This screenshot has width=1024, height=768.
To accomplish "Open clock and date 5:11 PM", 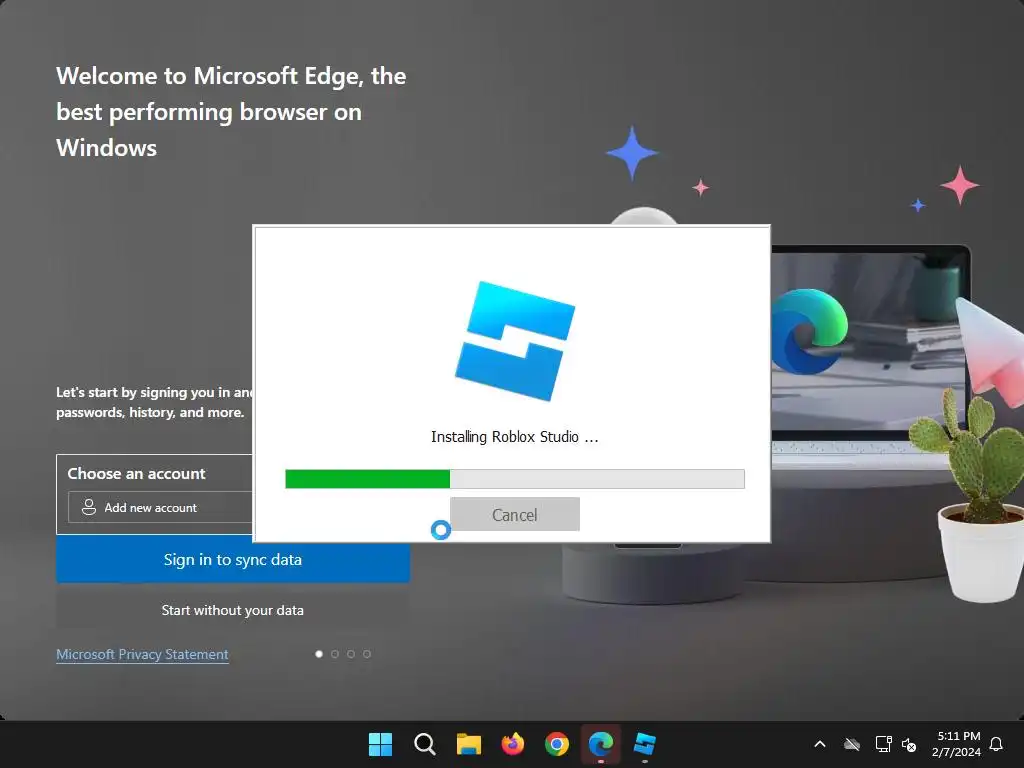I will click(x=956, y=744).
